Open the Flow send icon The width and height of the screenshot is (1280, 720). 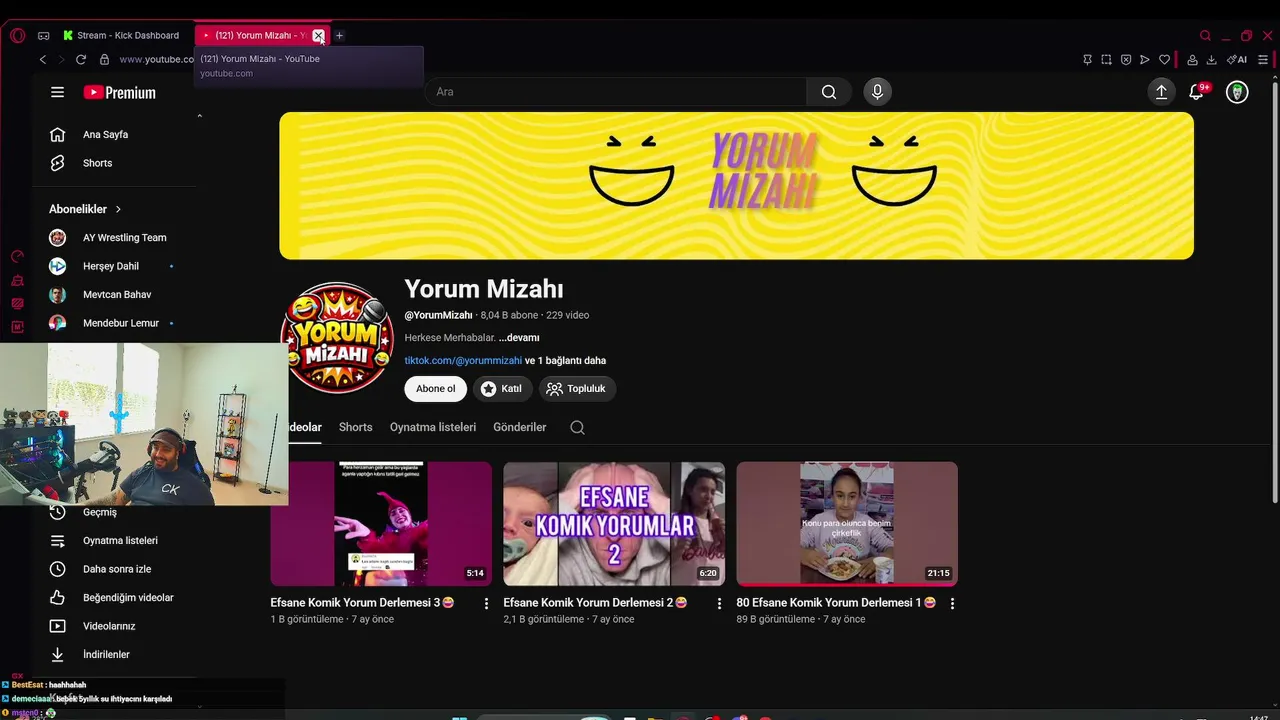(x=1145, y=59)
